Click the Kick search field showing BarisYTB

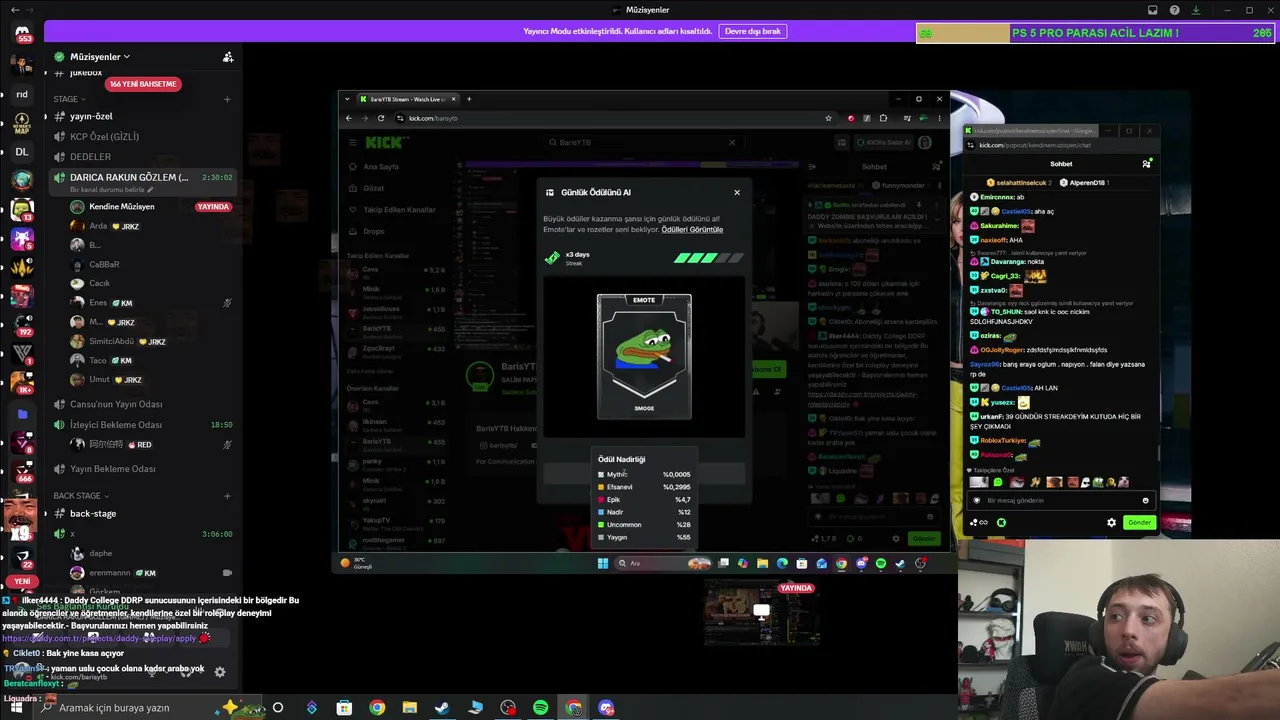coord(643,143)
